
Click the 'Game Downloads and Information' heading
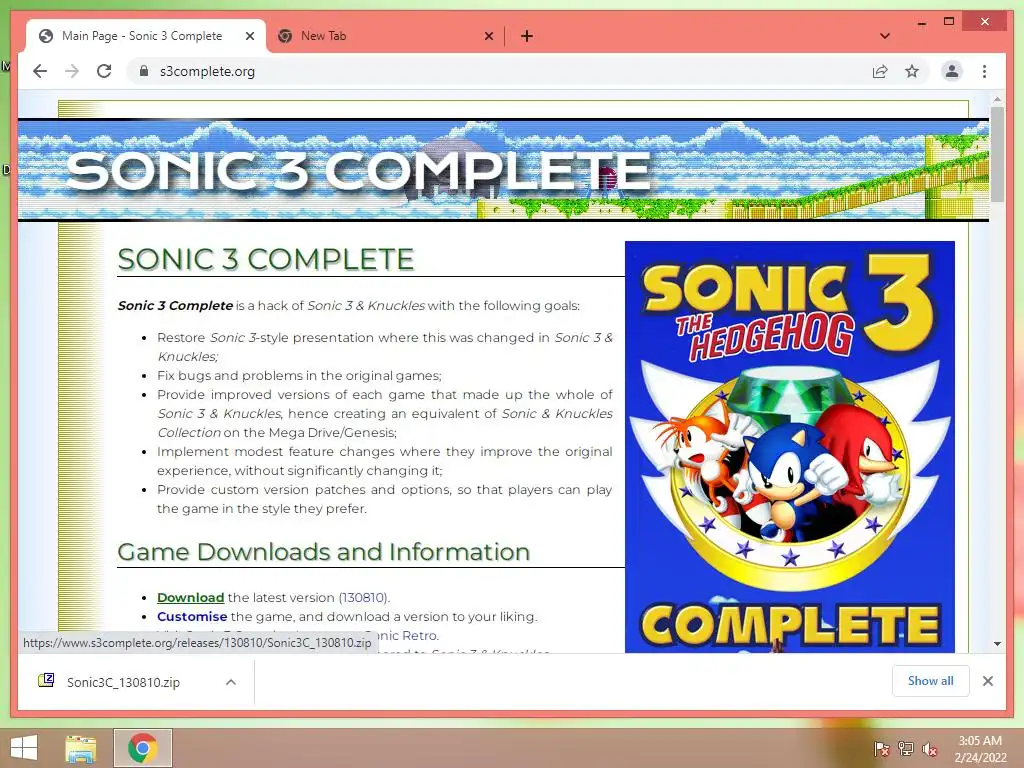tap(323, 552)
